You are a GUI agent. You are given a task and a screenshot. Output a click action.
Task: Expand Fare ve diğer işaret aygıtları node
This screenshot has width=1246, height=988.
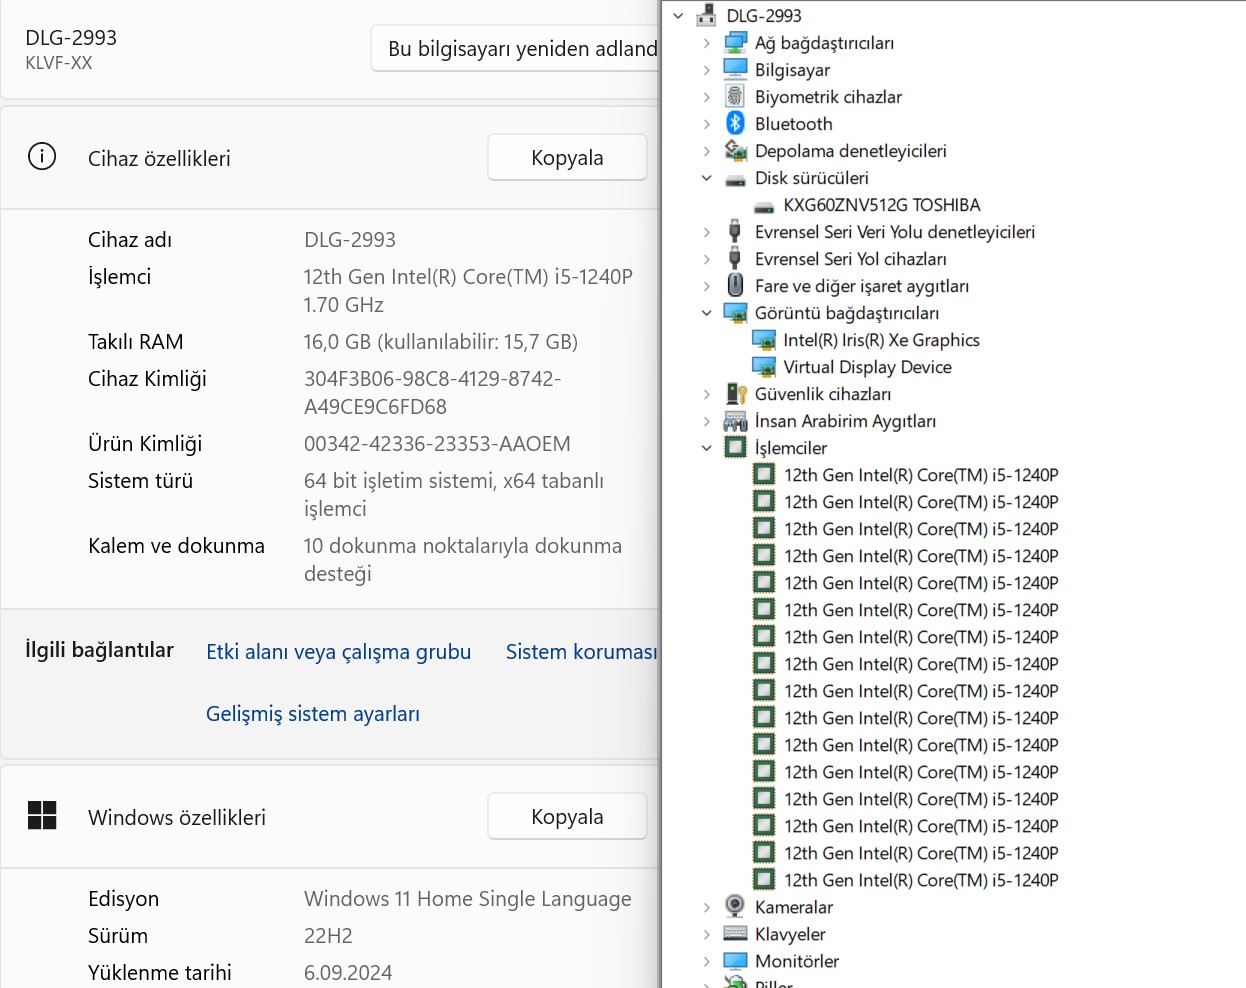[706, 286]
